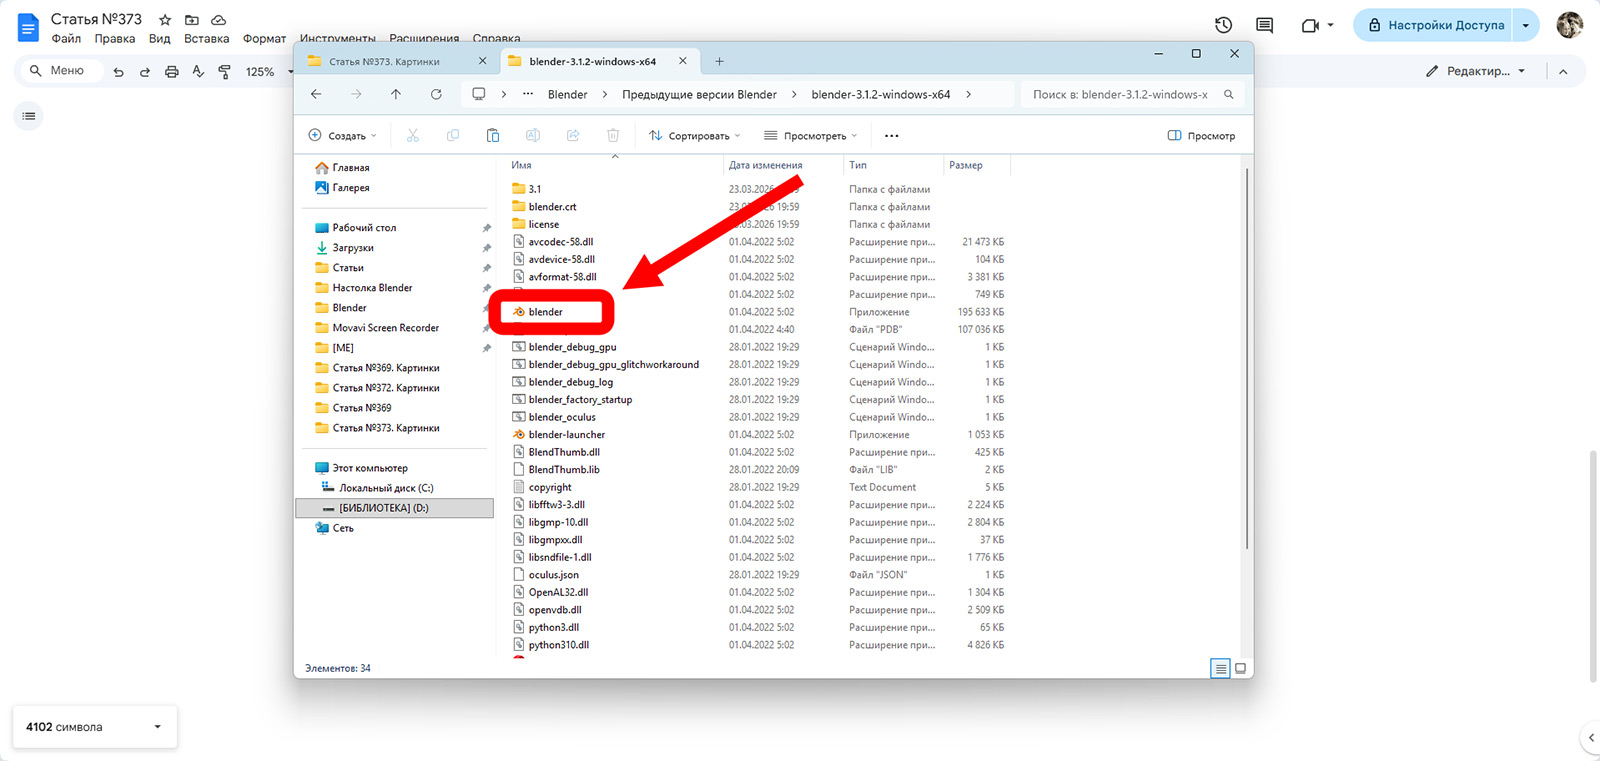Image resolution: width=1600 pixels, height=761 pixels.
Task: Switch to details list view icon
Action: point(1220,668)
